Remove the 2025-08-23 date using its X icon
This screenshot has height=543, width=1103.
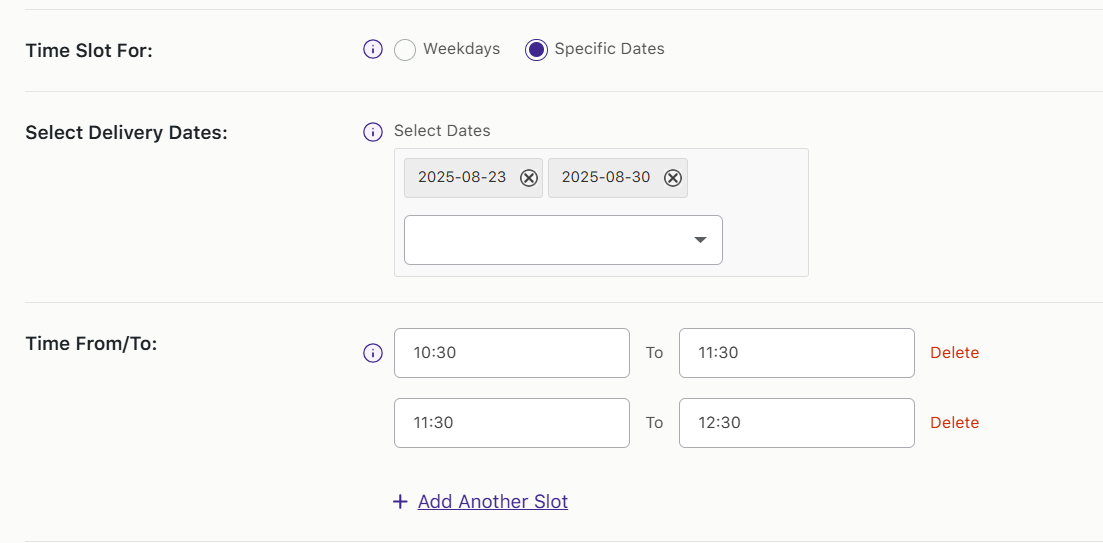(528, 178)
